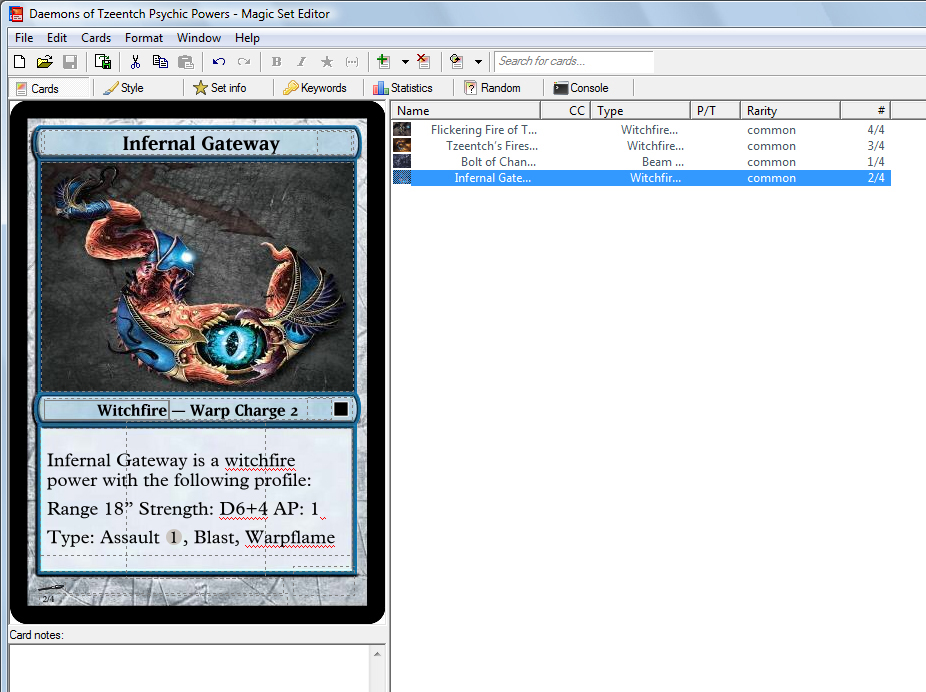Screen dimensions: 926x692
Task: Open the Edit menu
Action: point(57,38)
